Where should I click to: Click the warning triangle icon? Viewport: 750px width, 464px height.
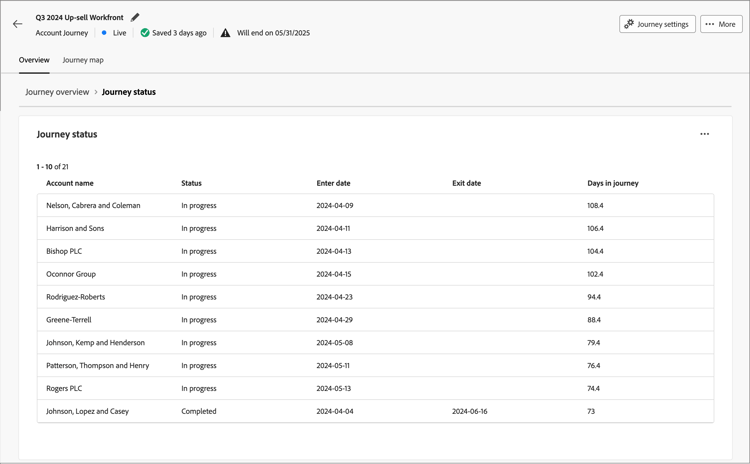[x=225, y=33]
